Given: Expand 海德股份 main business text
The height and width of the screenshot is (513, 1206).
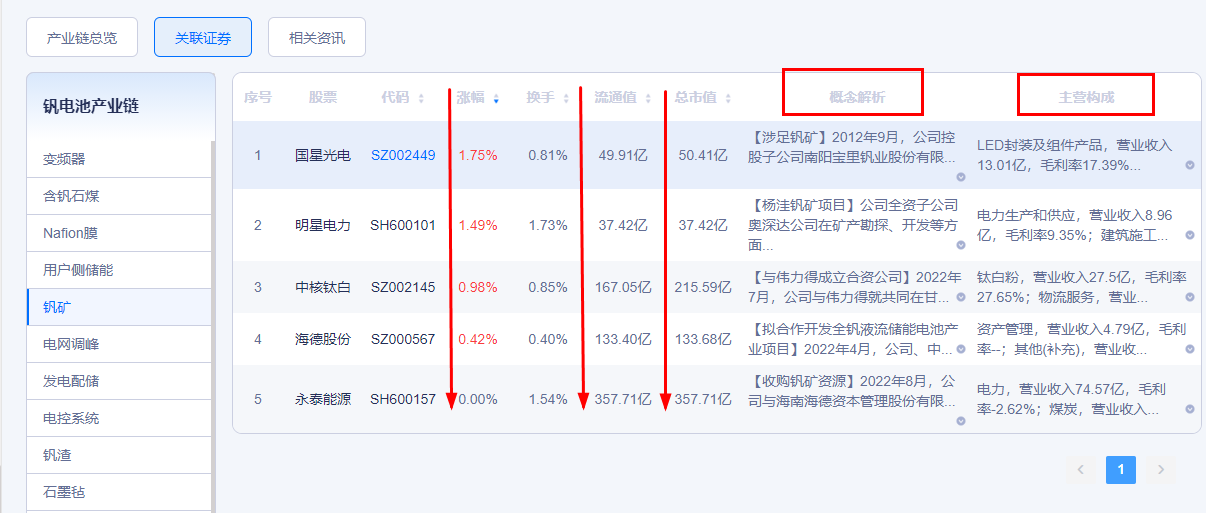Looking at the screenshot, I should [x=1190, y=350].
